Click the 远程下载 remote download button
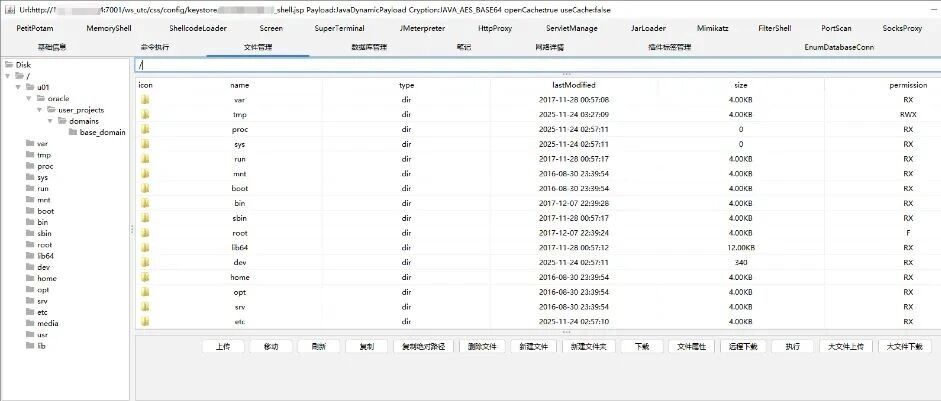Screen dimensions: 941x401 pyautogui.click(x=744, y=346)
